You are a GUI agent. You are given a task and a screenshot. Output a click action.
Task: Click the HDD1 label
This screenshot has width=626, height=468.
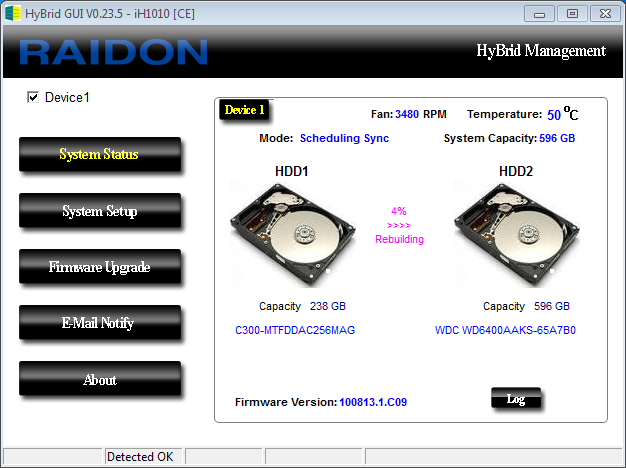(x=291, y=171)
